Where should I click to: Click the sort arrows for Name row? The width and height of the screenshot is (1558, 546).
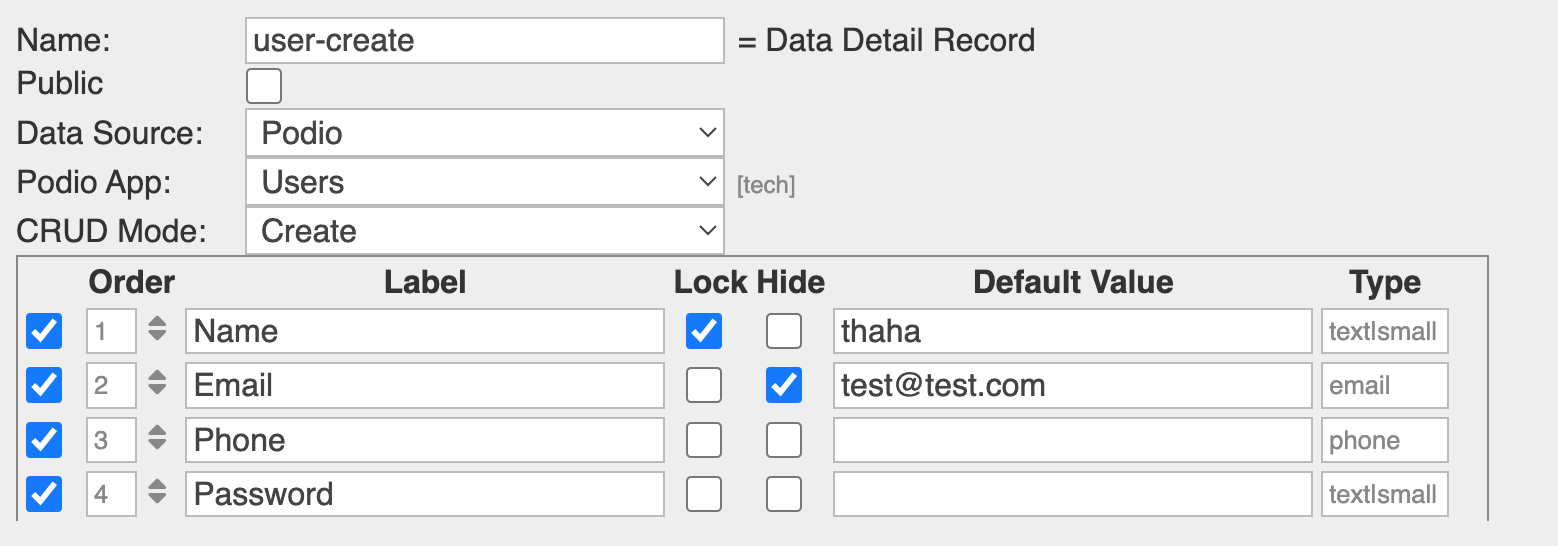coord(157,331)
